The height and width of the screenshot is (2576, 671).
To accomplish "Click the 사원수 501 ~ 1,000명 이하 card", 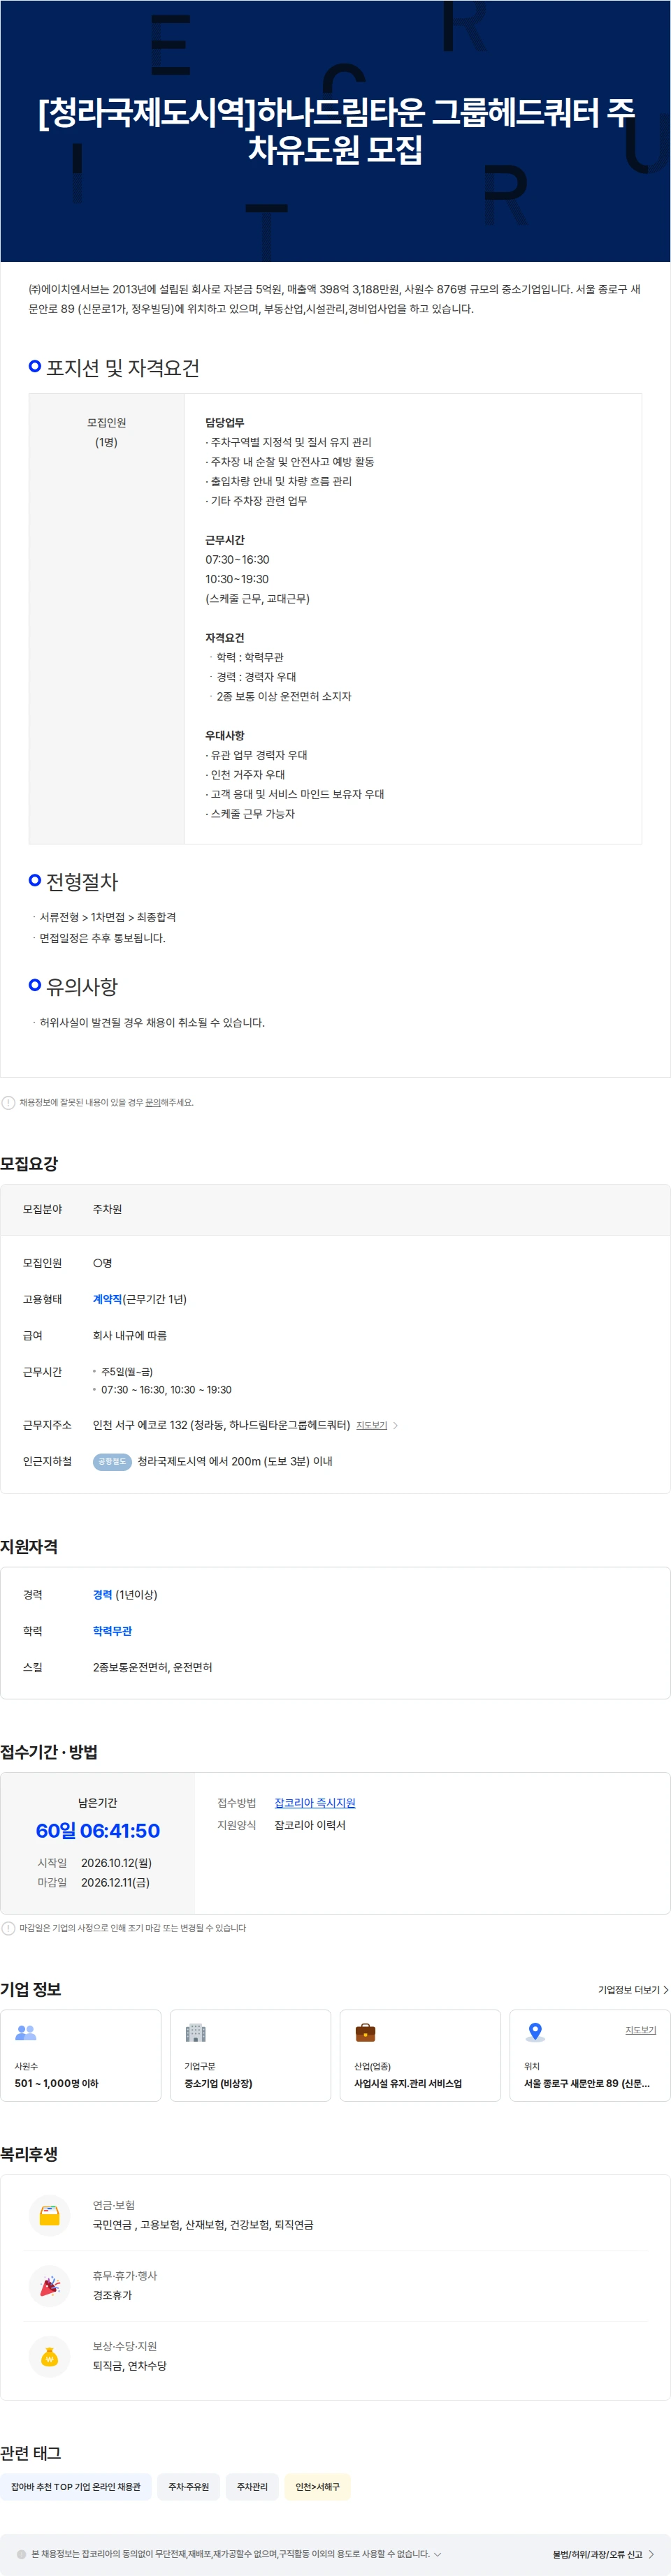I will (x=81, y=2055).
